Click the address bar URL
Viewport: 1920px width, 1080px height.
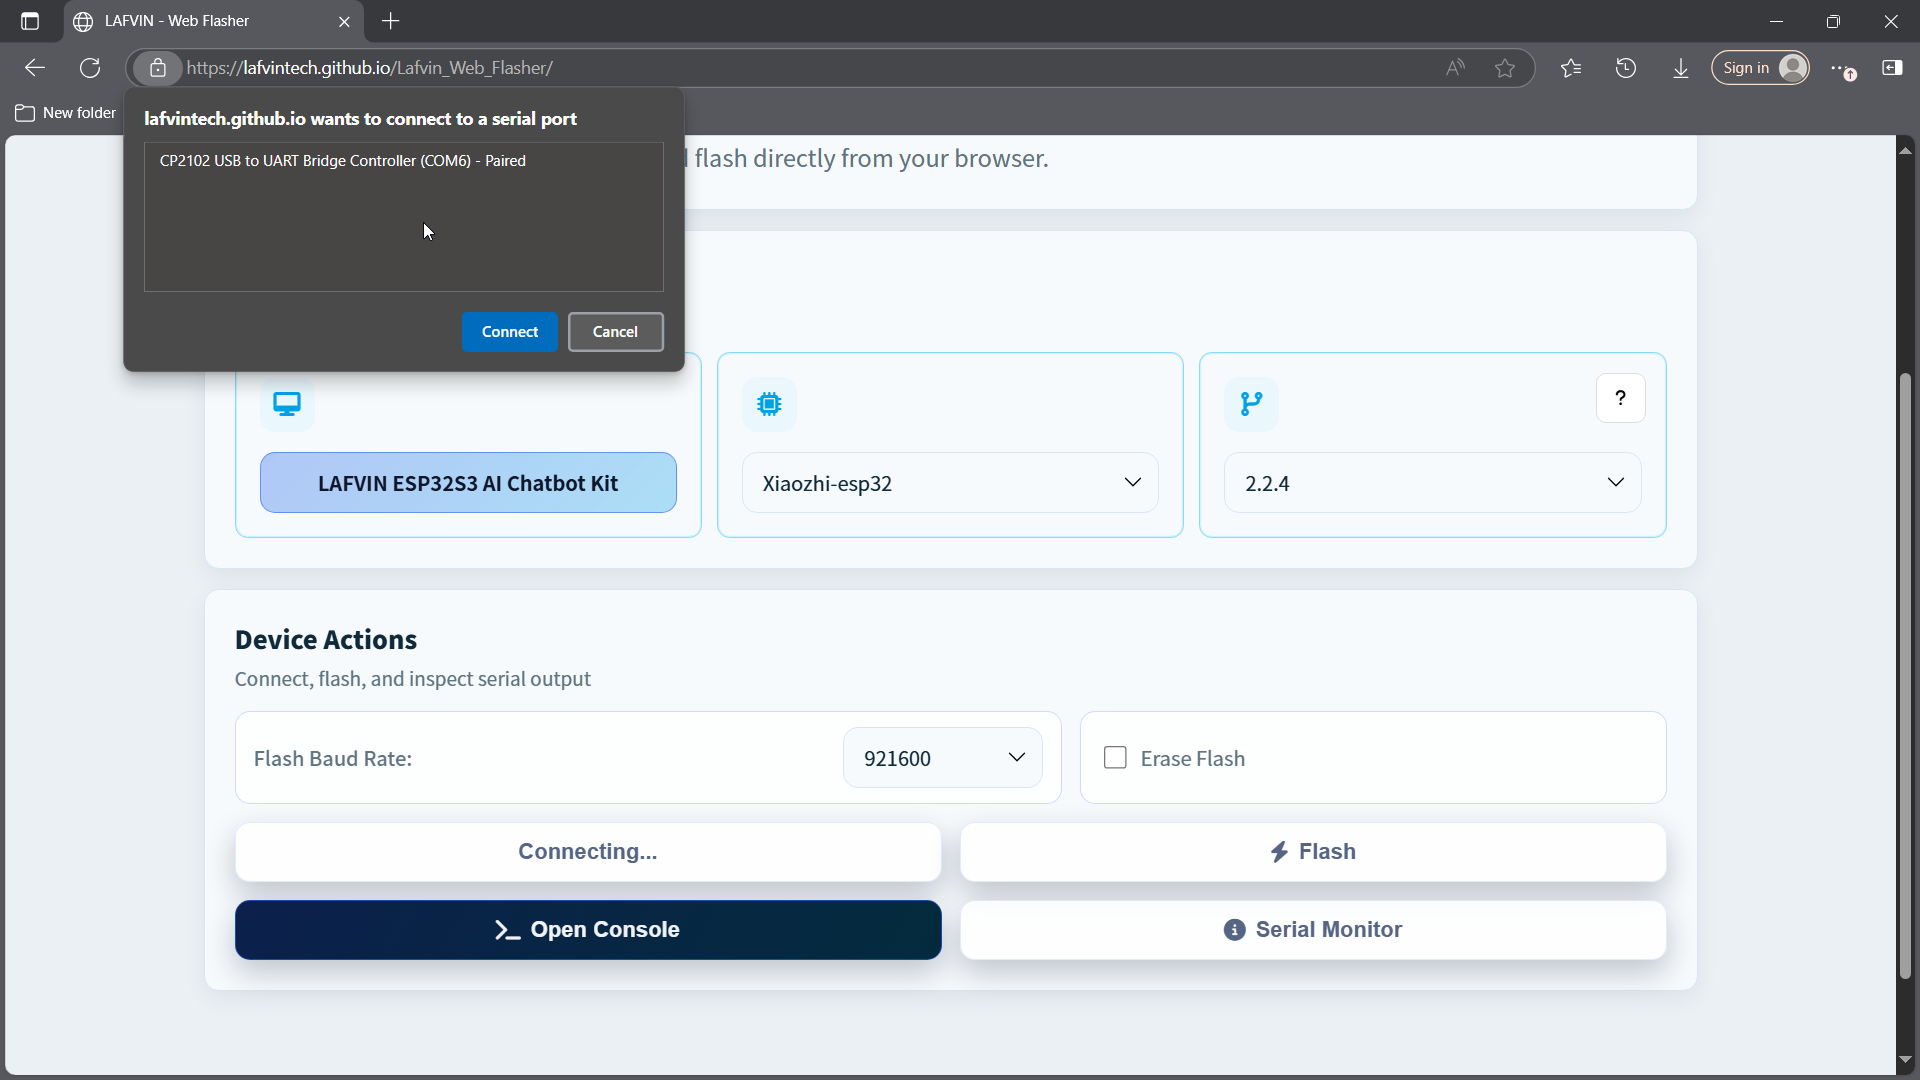pyautogui.click(x=370, y=68)
